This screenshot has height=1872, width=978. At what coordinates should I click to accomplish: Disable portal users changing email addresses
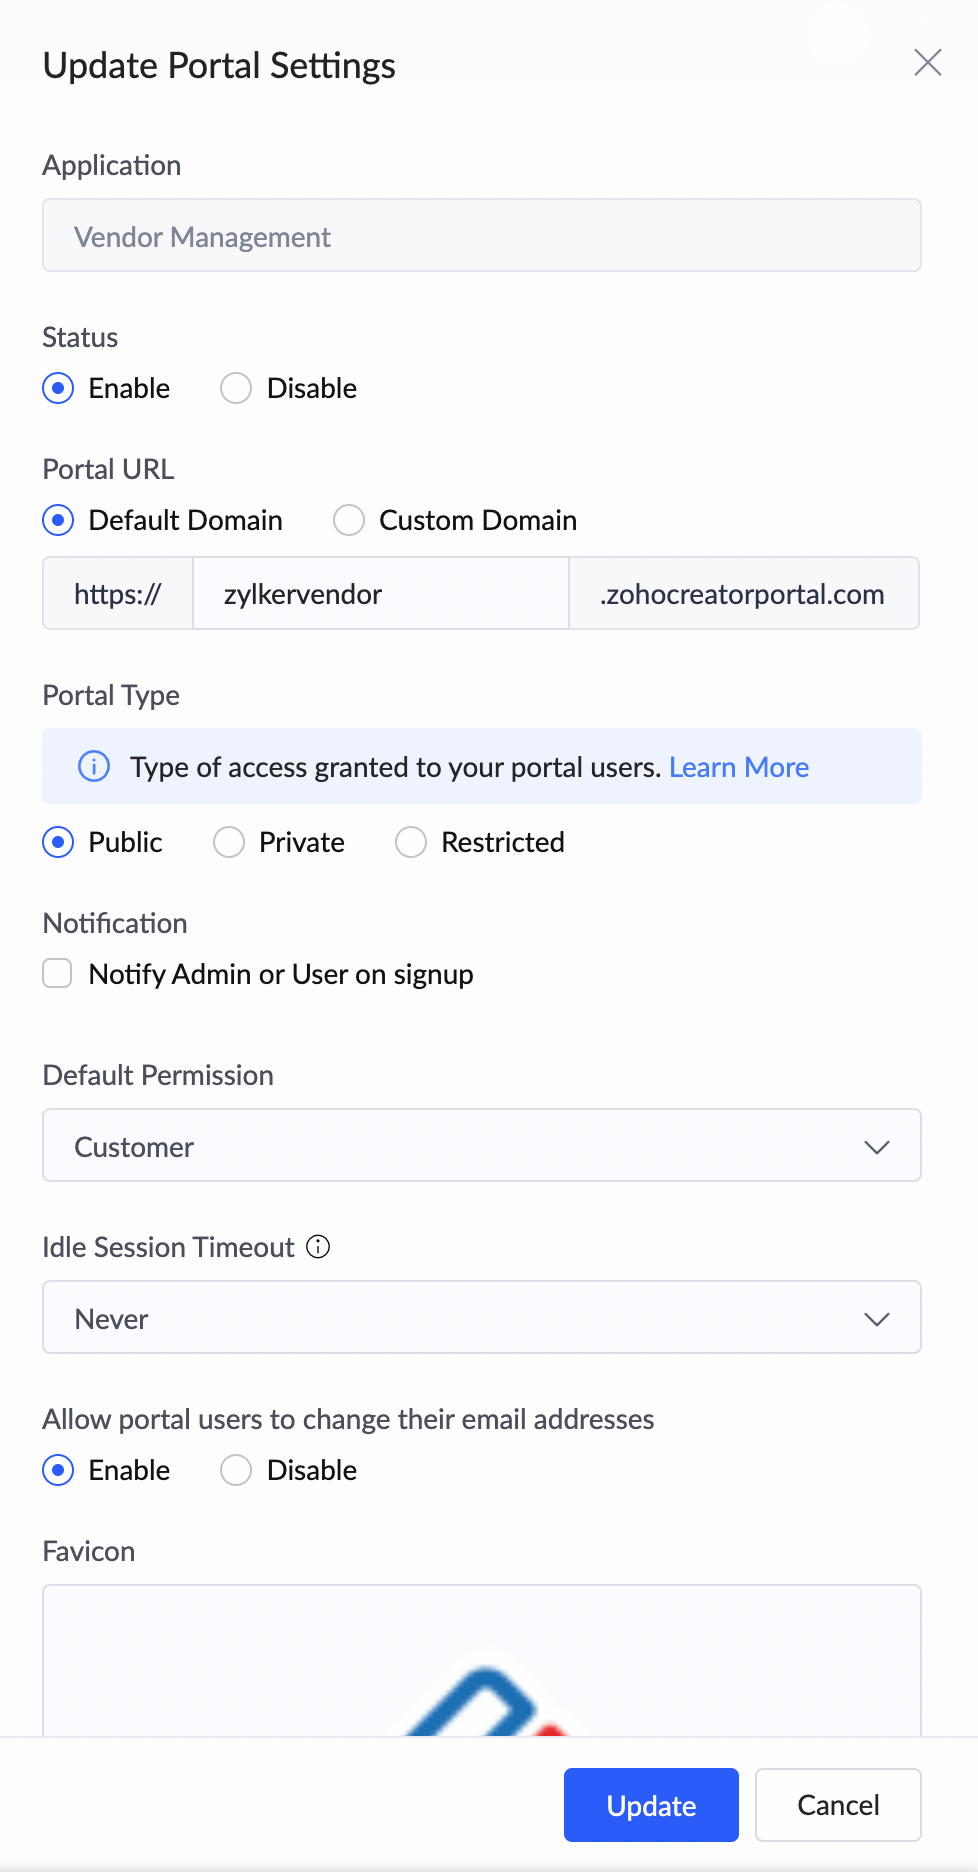(x=237, y=1470)
